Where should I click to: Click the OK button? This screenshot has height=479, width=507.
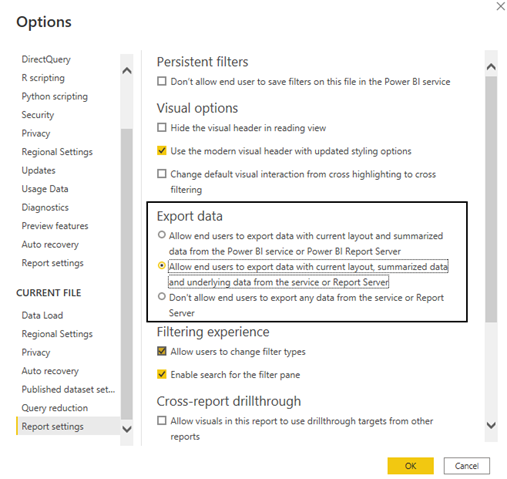pos(410,466)
